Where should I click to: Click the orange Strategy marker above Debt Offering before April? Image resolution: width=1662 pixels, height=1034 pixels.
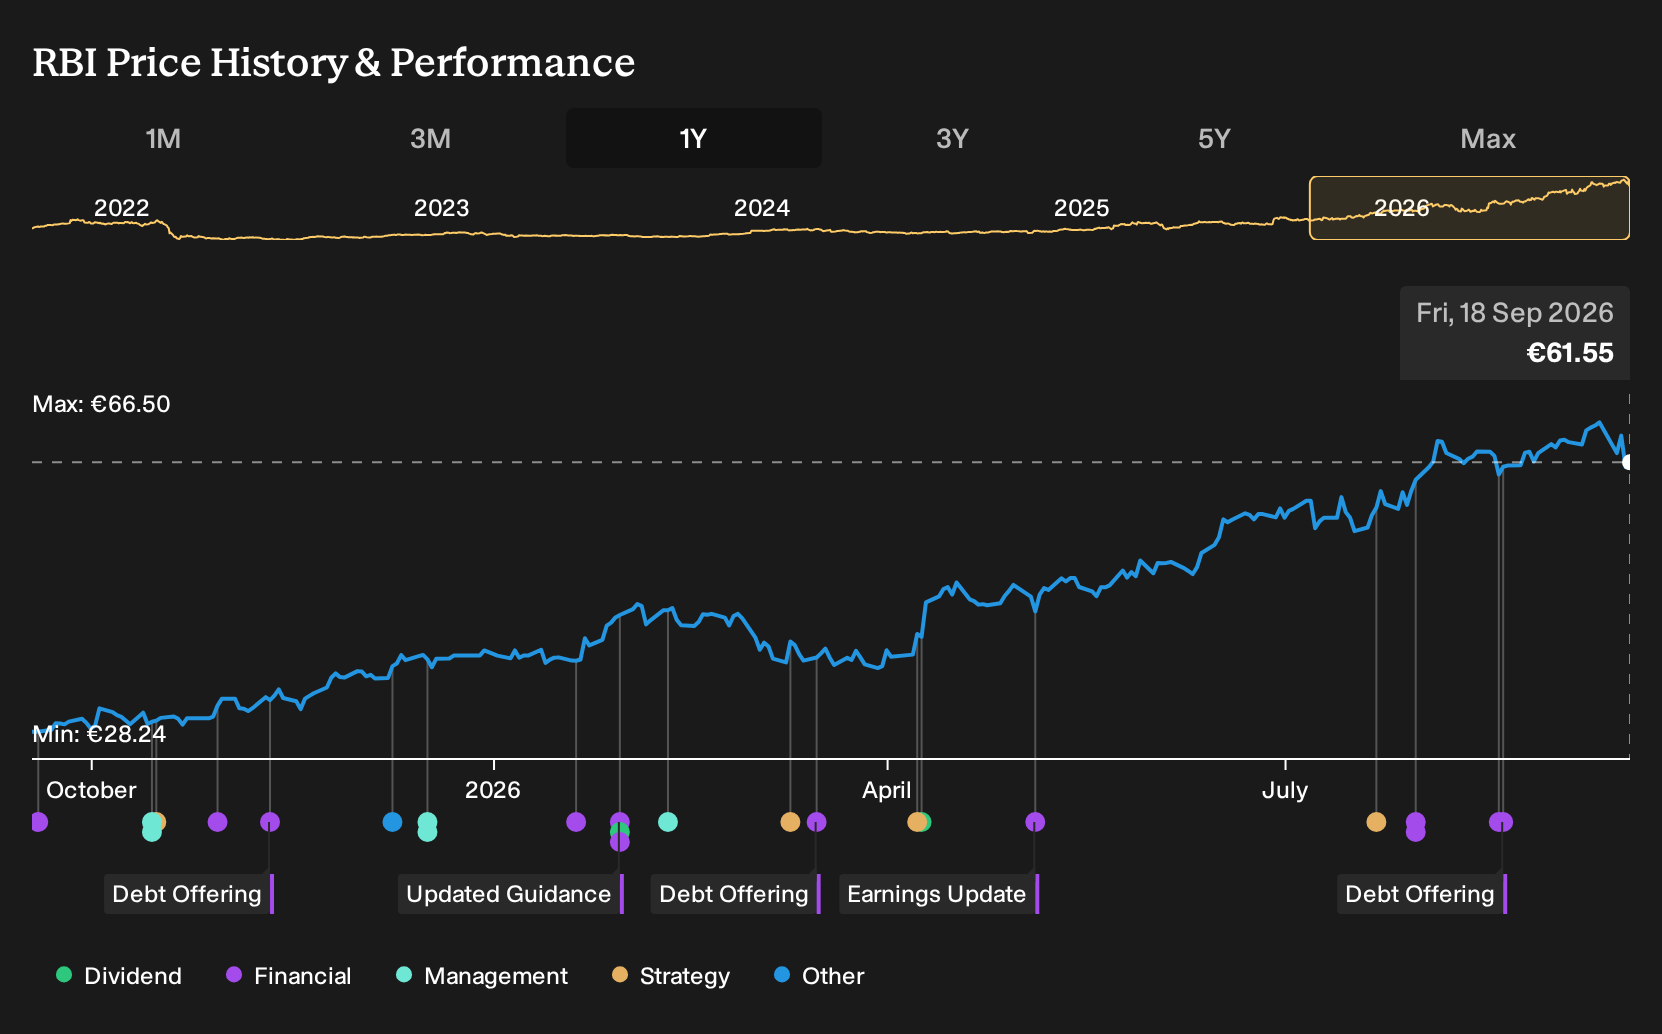(790, 822)
